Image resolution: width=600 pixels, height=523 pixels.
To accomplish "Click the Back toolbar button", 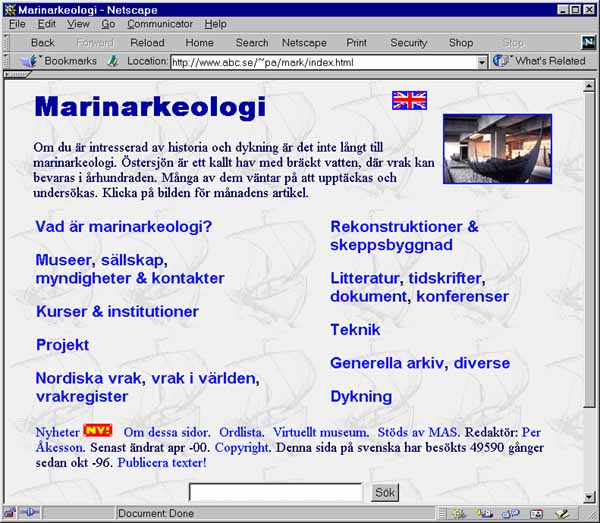I will pos(43,42).
